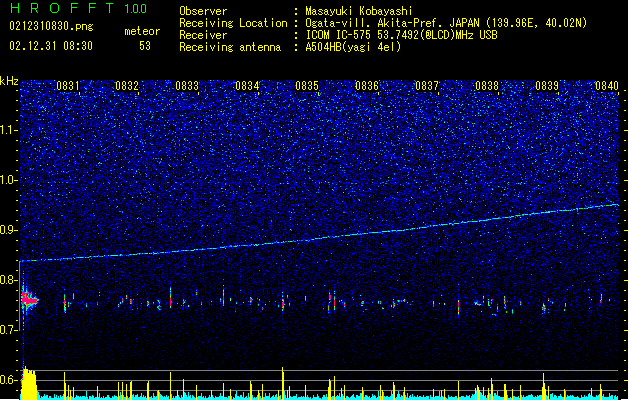This screenshot has height=400, width=629.
Task: Click the kHz axis unit label
Action: tap(9, 81)
